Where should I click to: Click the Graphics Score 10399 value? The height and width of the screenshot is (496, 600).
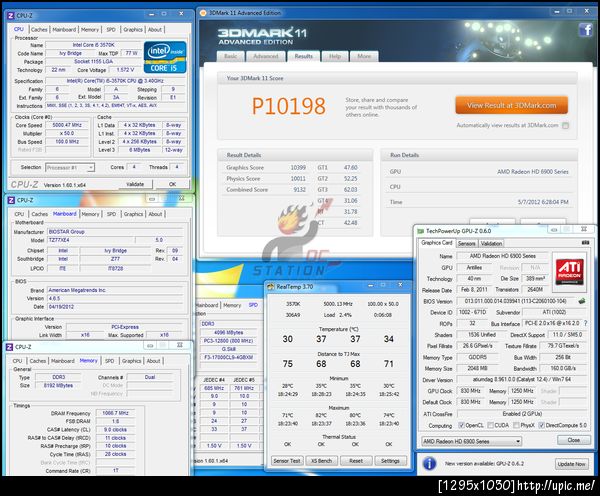coord(298,168)
